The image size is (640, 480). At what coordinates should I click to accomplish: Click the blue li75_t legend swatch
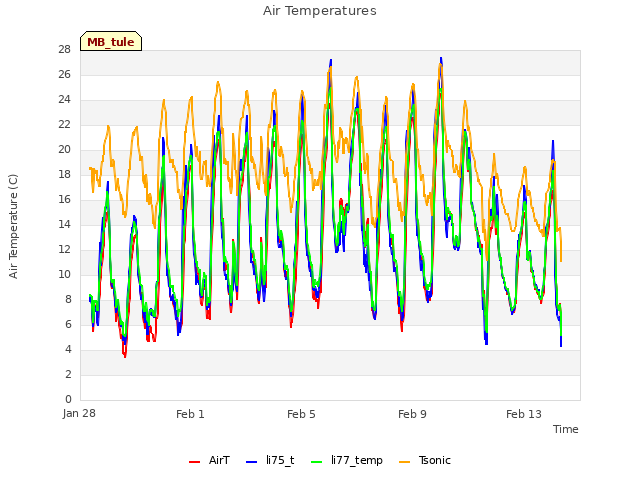pos(252,462)
